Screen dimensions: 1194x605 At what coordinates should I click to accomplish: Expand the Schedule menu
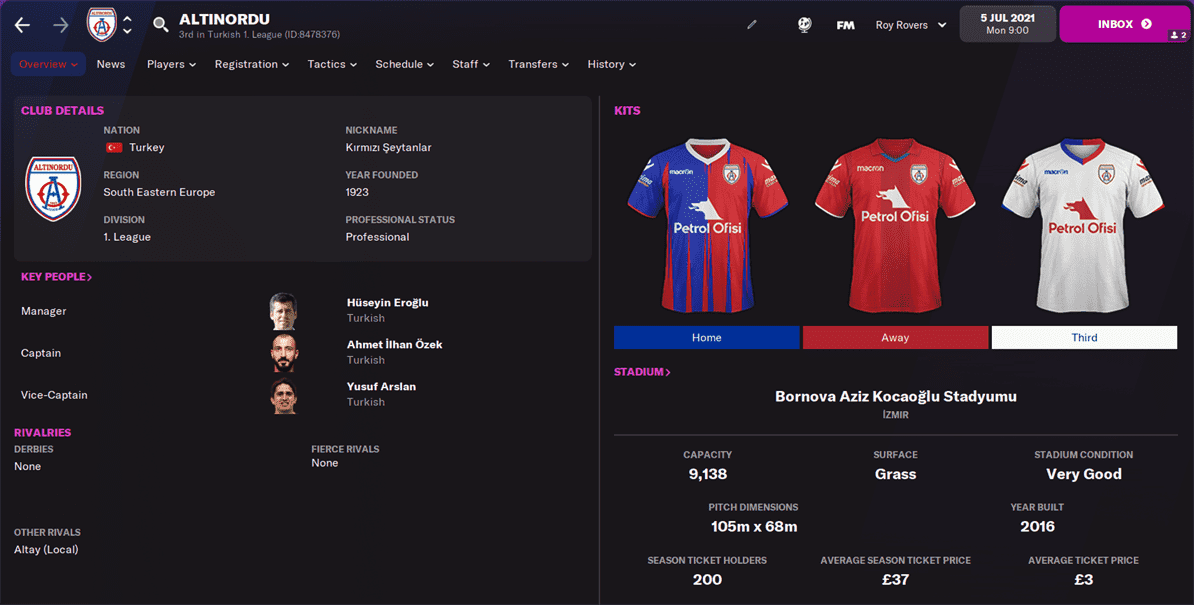click(404, 64)
